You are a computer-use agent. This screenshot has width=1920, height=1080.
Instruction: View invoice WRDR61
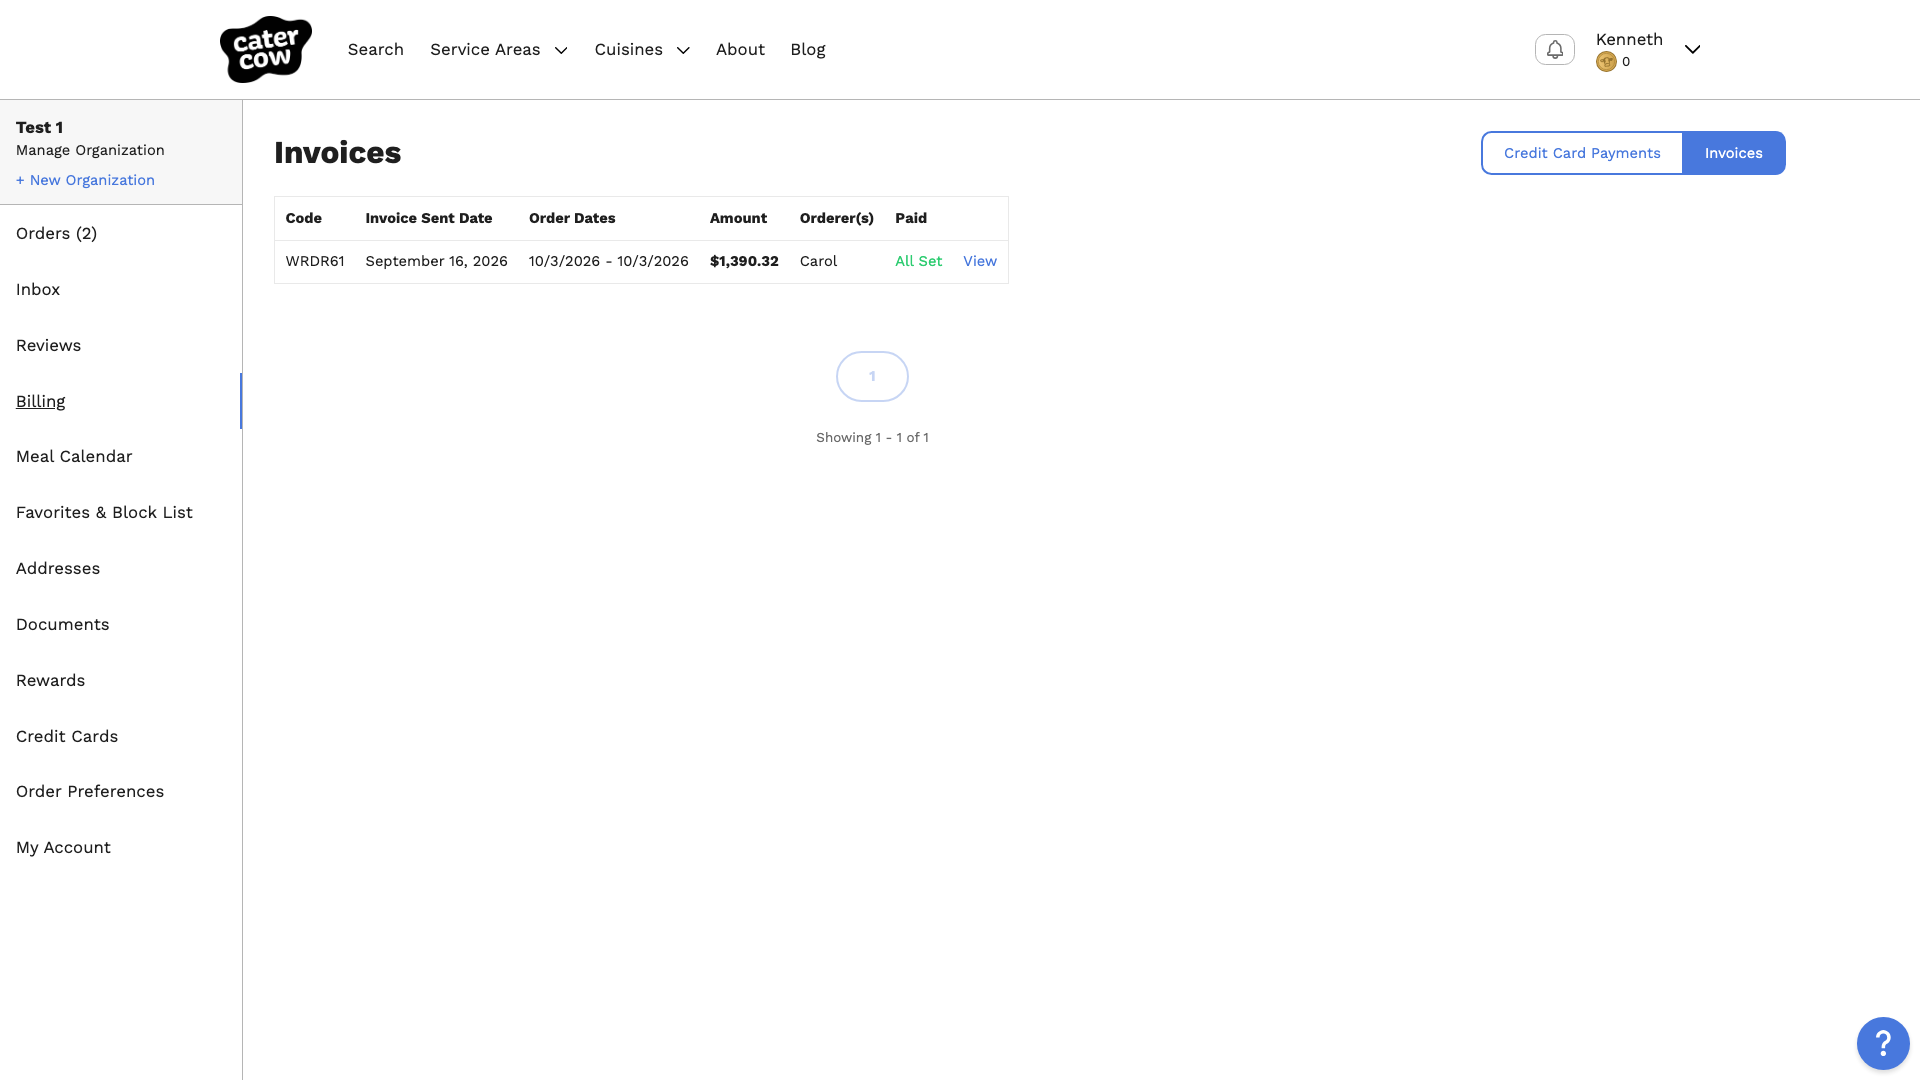click(980, 261)
